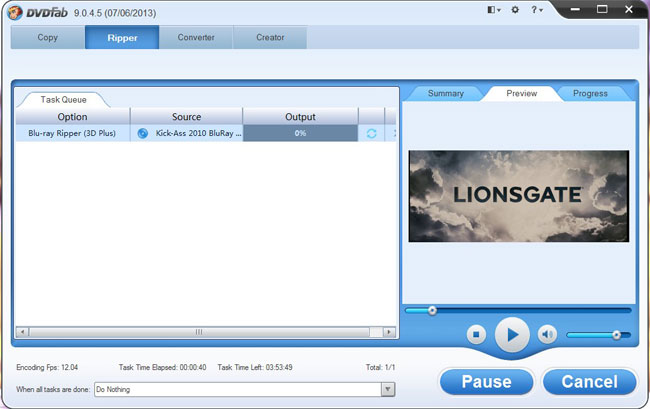The width and height of the screenshot is (650, 409).
Task: Click the Lionsgate preview thumbnail
Action: pyautogui.click(x=519, y=196)
